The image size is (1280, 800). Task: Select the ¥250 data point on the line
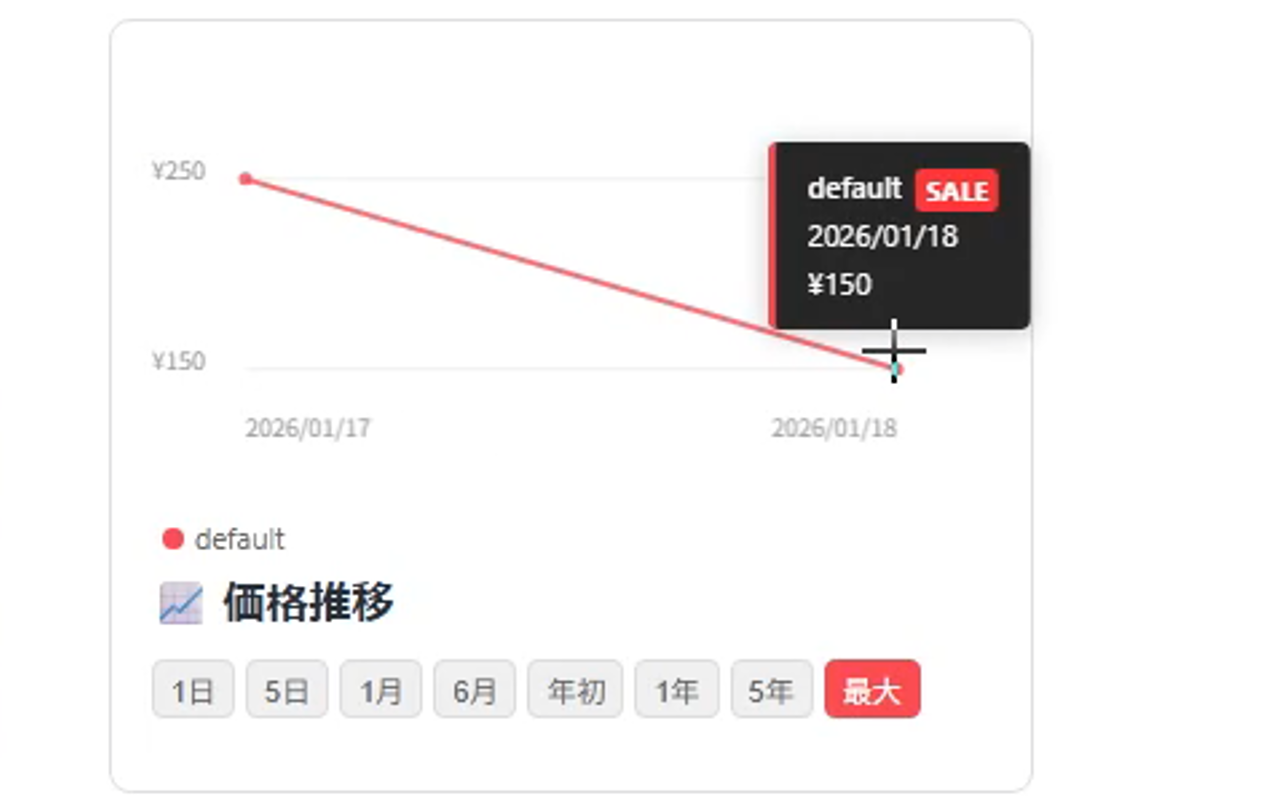pos(245,179)
